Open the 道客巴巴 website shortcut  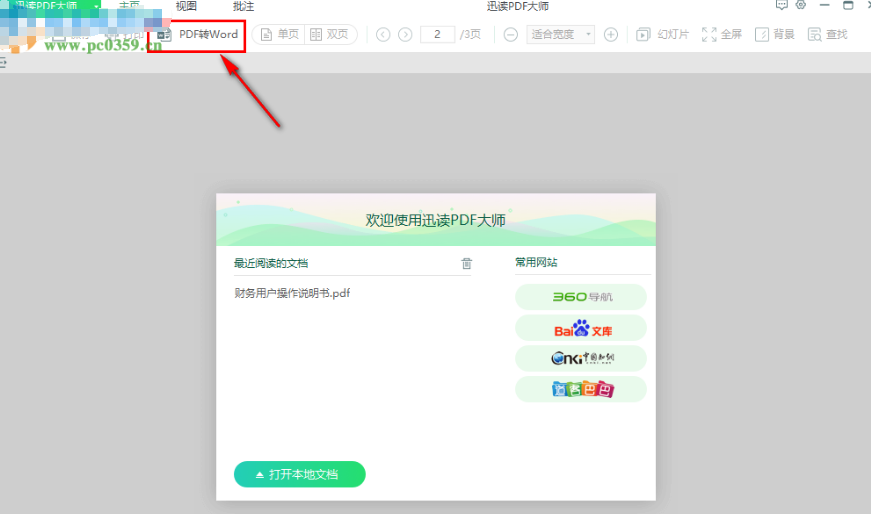pyautogui.click(x=581, y=389)
